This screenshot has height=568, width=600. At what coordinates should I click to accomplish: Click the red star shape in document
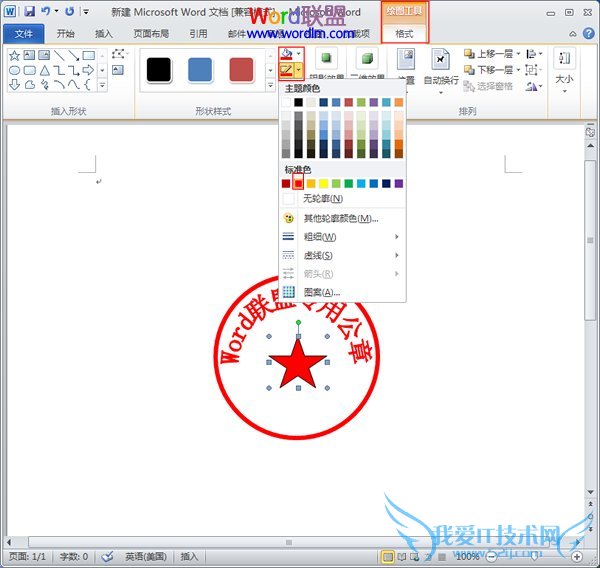pos(298,366)
